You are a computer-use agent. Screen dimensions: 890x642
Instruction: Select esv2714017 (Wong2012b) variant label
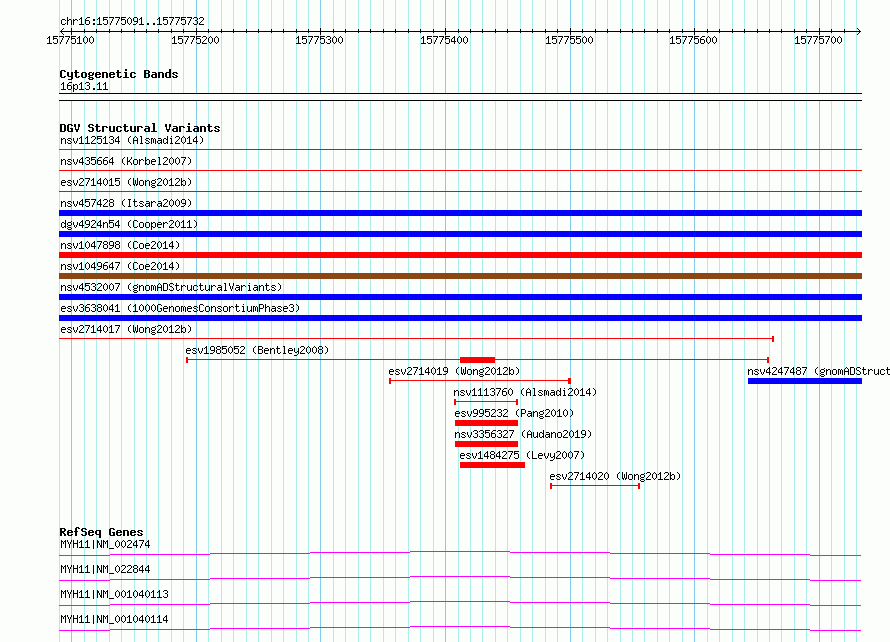point(126,329)
